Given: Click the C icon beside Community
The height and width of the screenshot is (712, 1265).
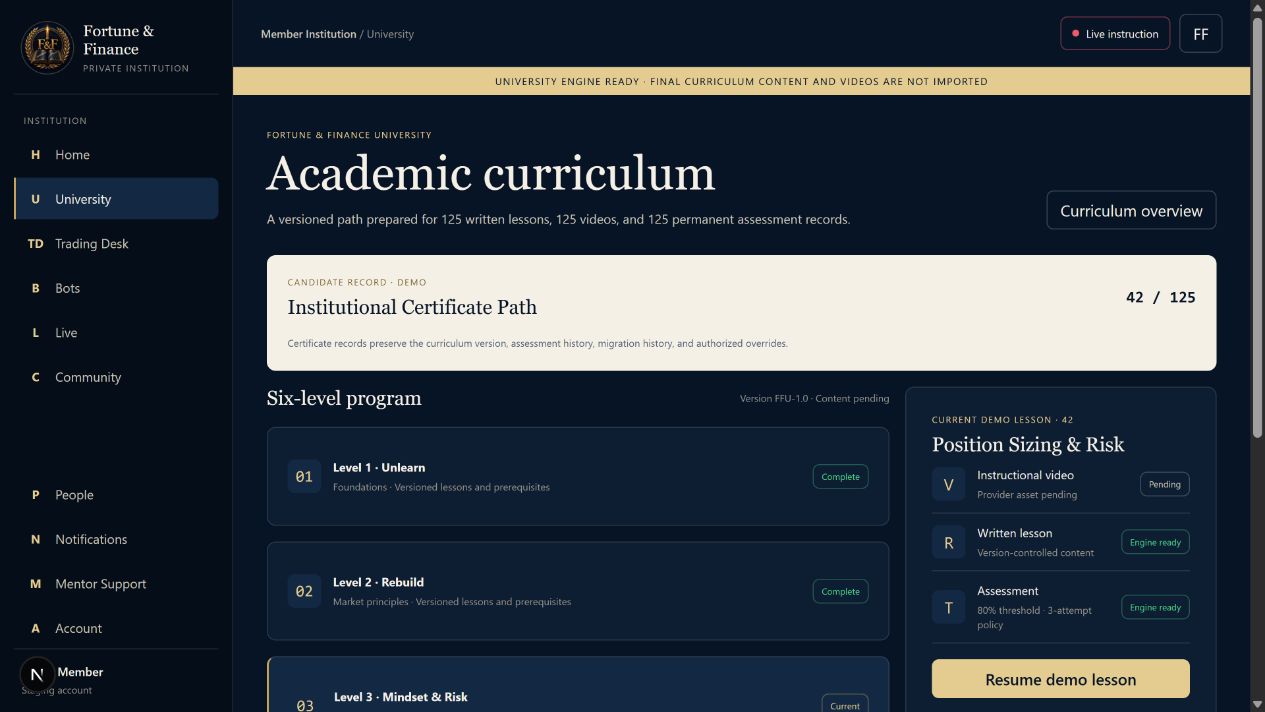Looking at the screenshot, I should point(36,377).
